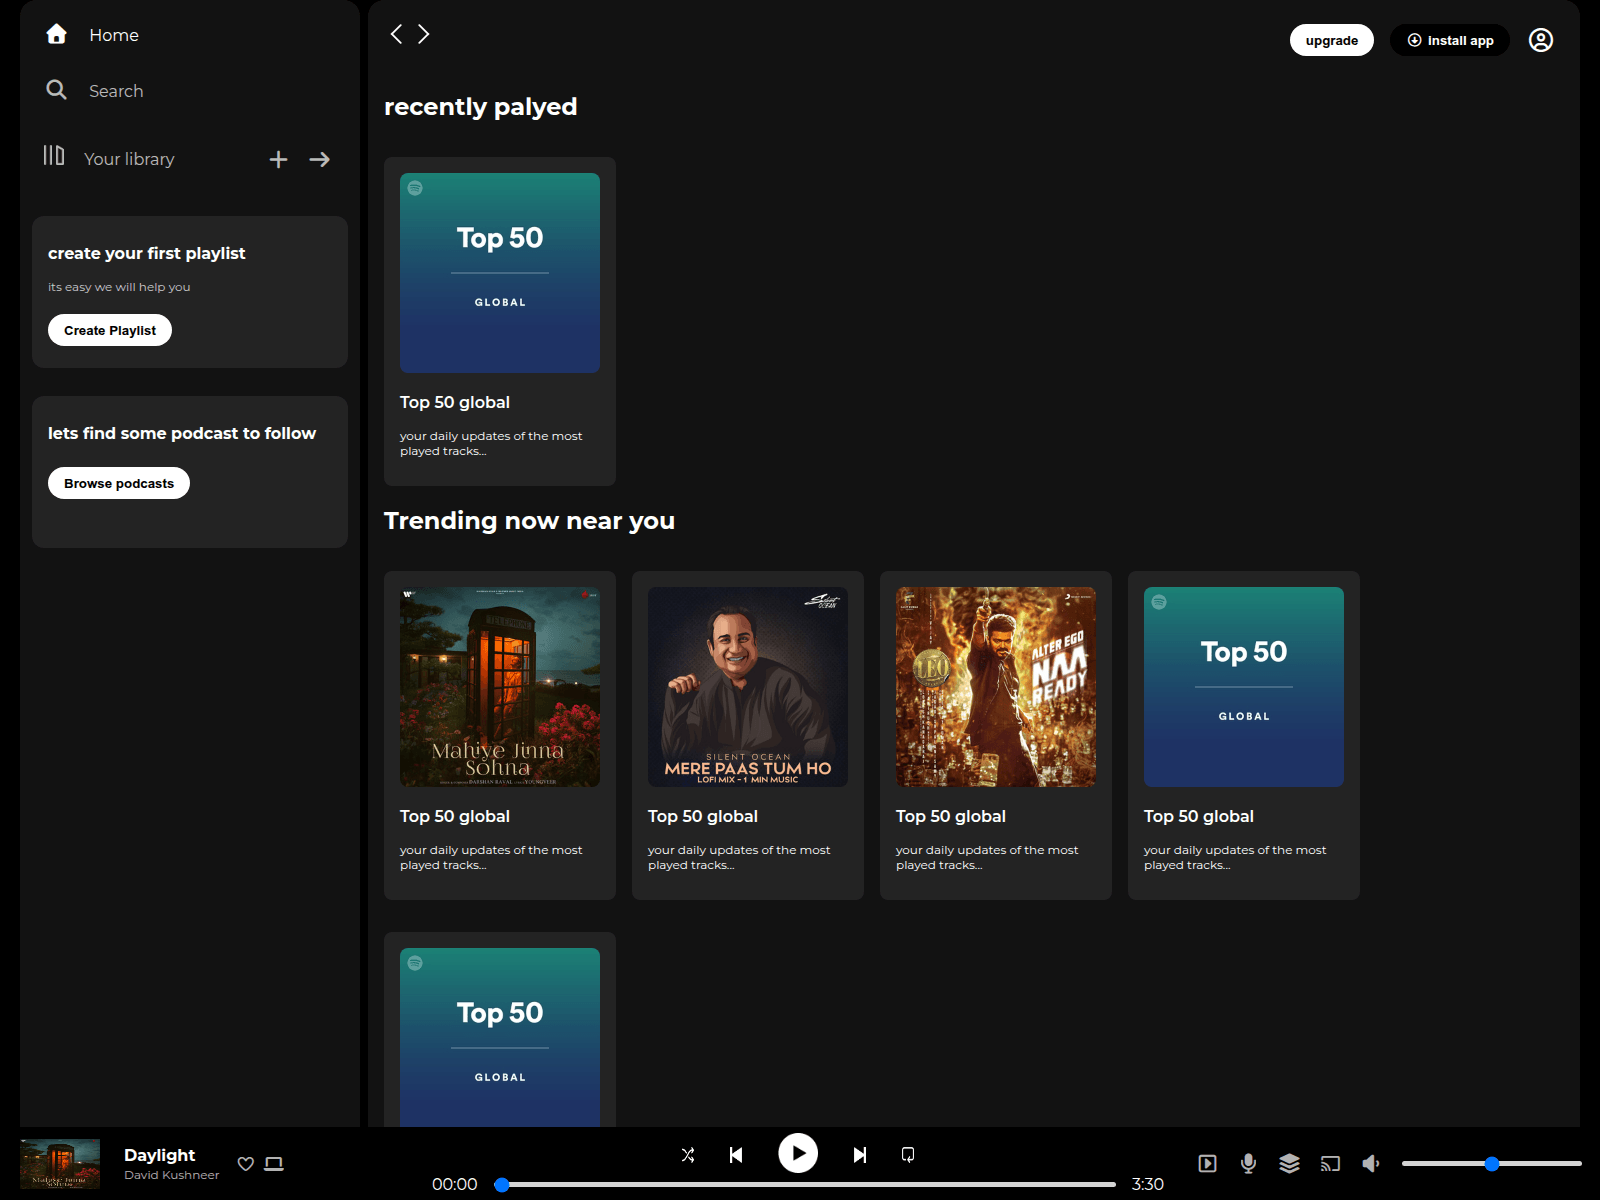Click 'lets find some podcast to follow' text

click(x=182, y=433)
